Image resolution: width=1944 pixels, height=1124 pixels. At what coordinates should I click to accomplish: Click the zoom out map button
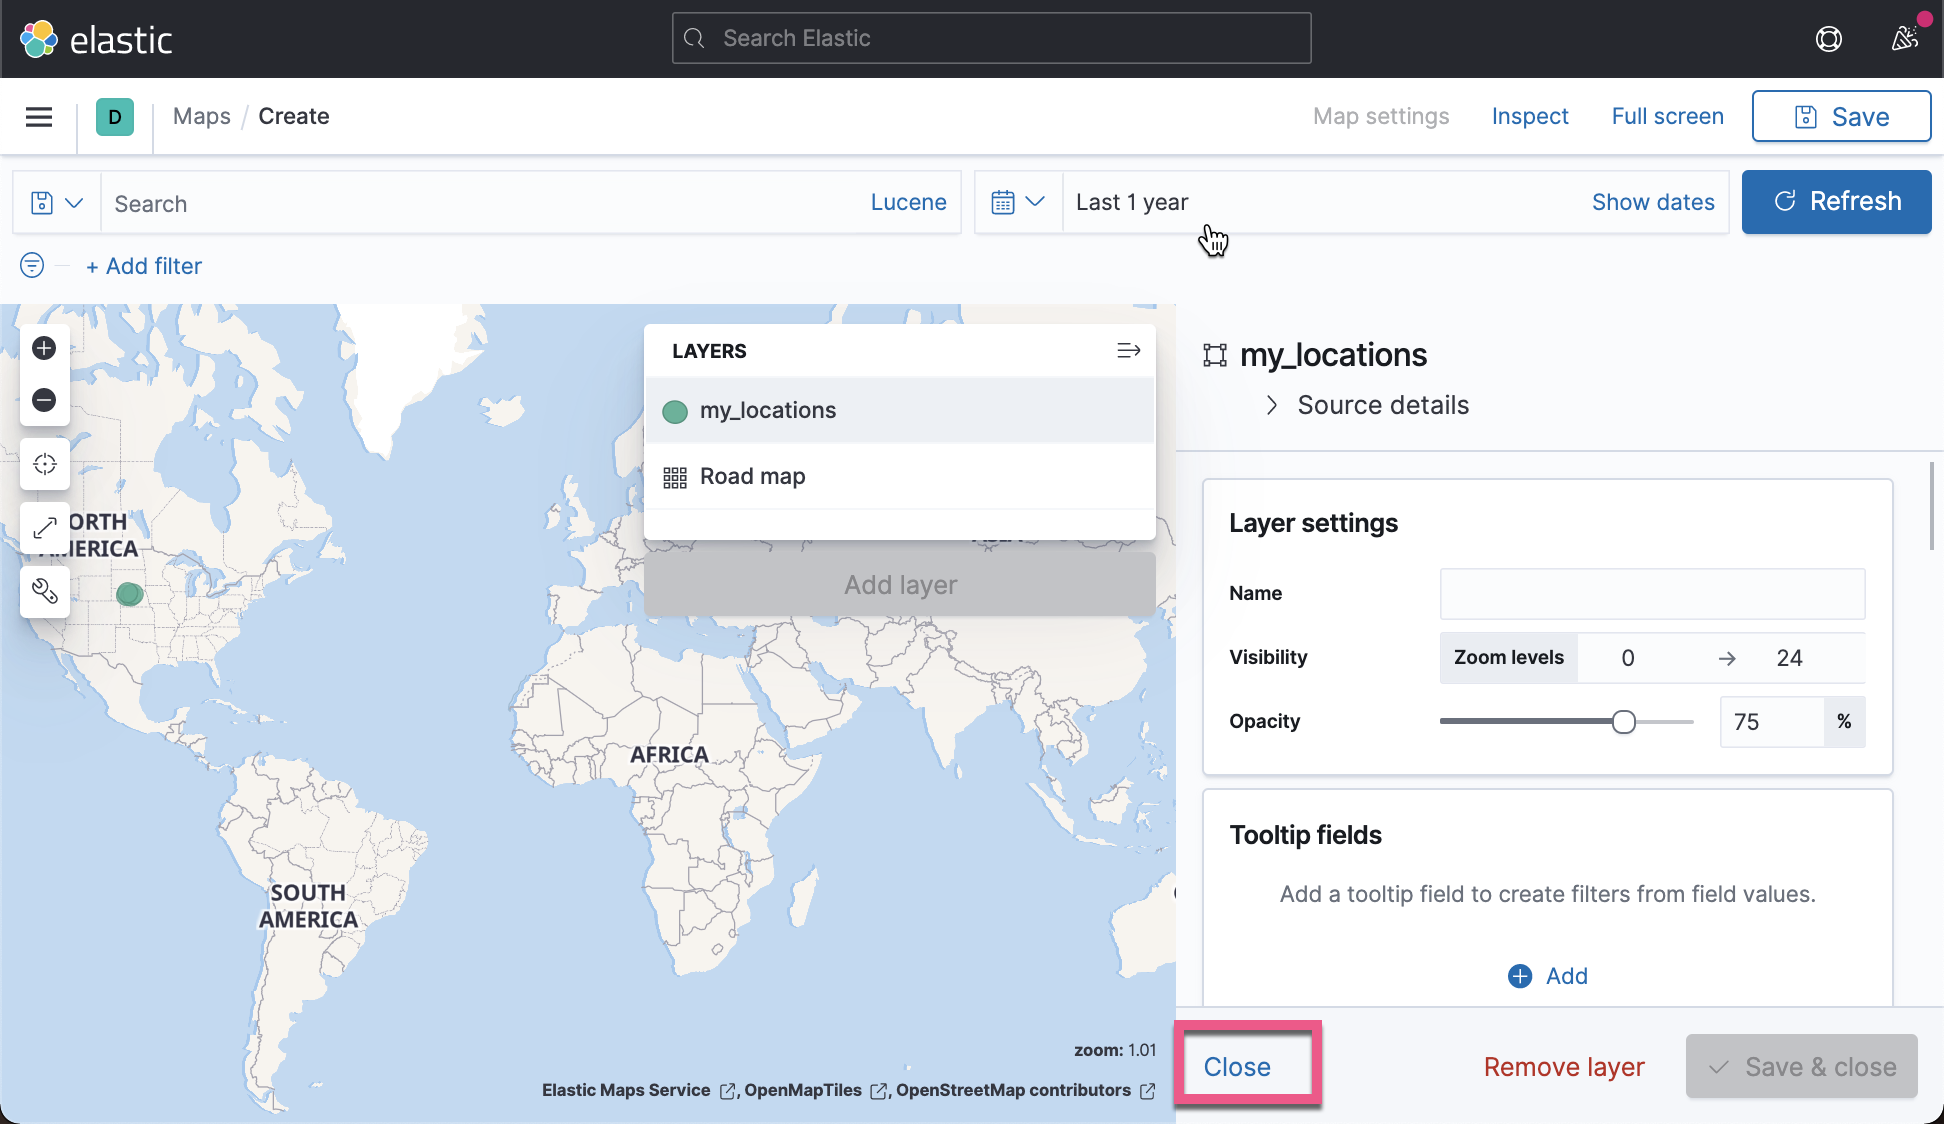tap(44, 400)
